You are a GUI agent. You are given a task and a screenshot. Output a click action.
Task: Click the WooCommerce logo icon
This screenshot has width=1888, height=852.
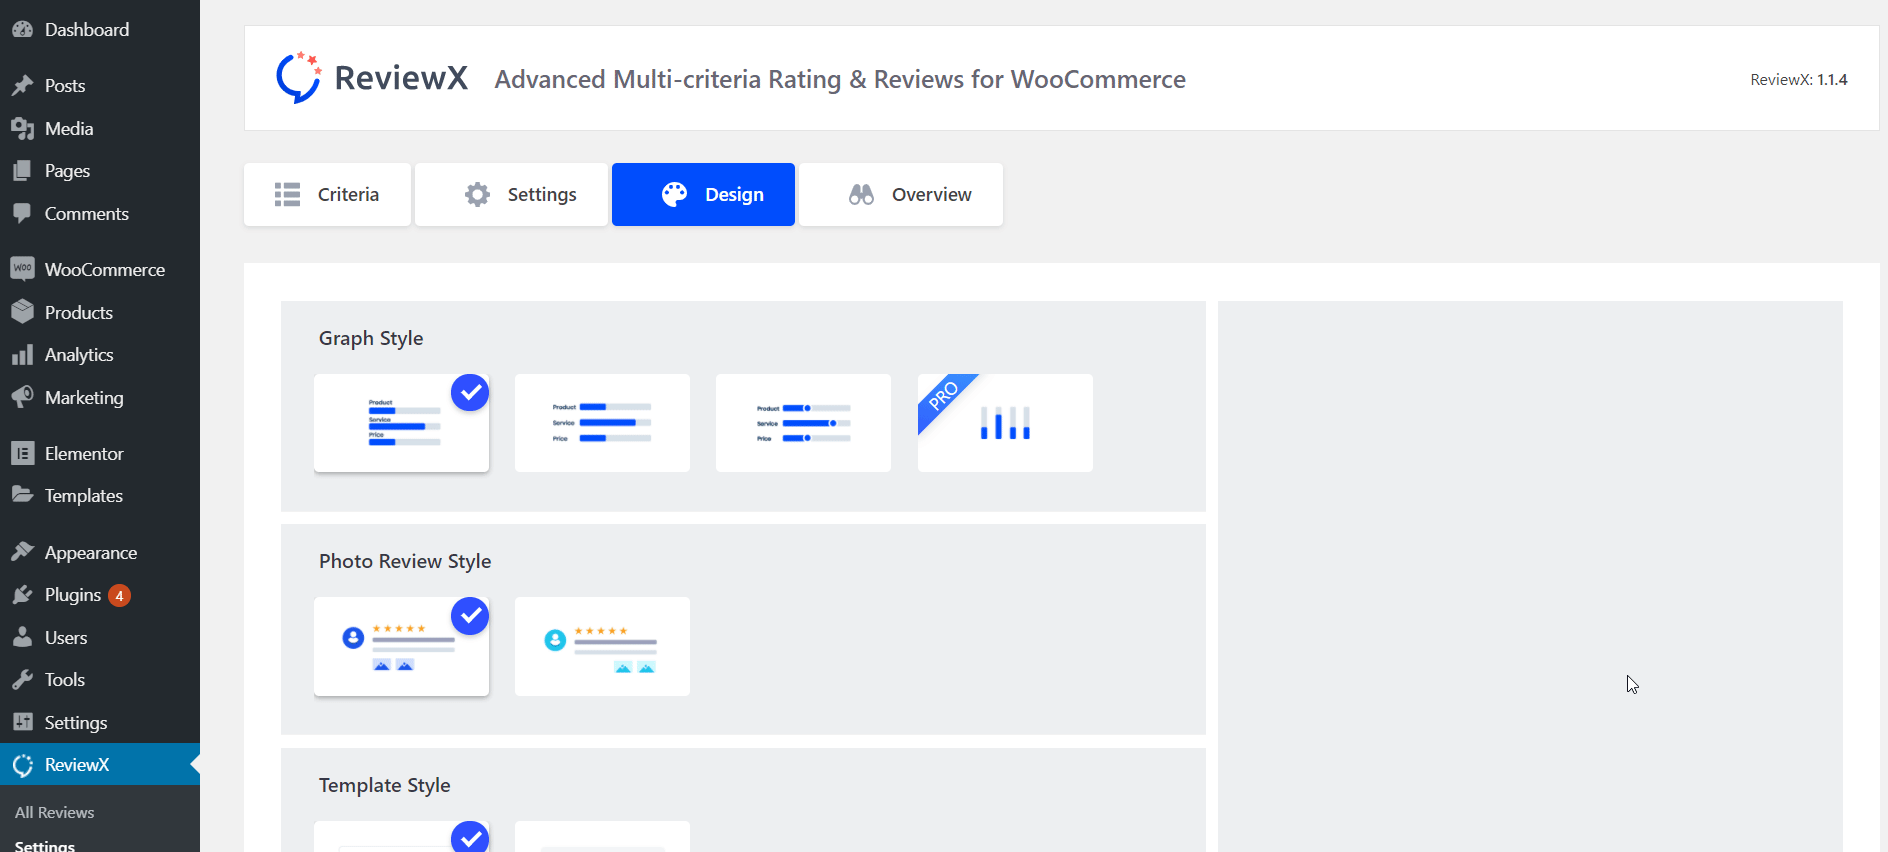tap(22, 269)
